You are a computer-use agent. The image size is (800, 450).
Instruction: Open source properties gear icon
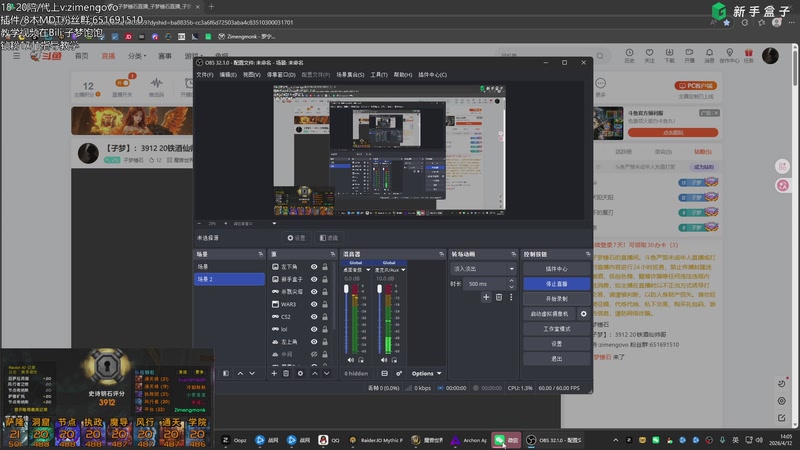point(299,374)
